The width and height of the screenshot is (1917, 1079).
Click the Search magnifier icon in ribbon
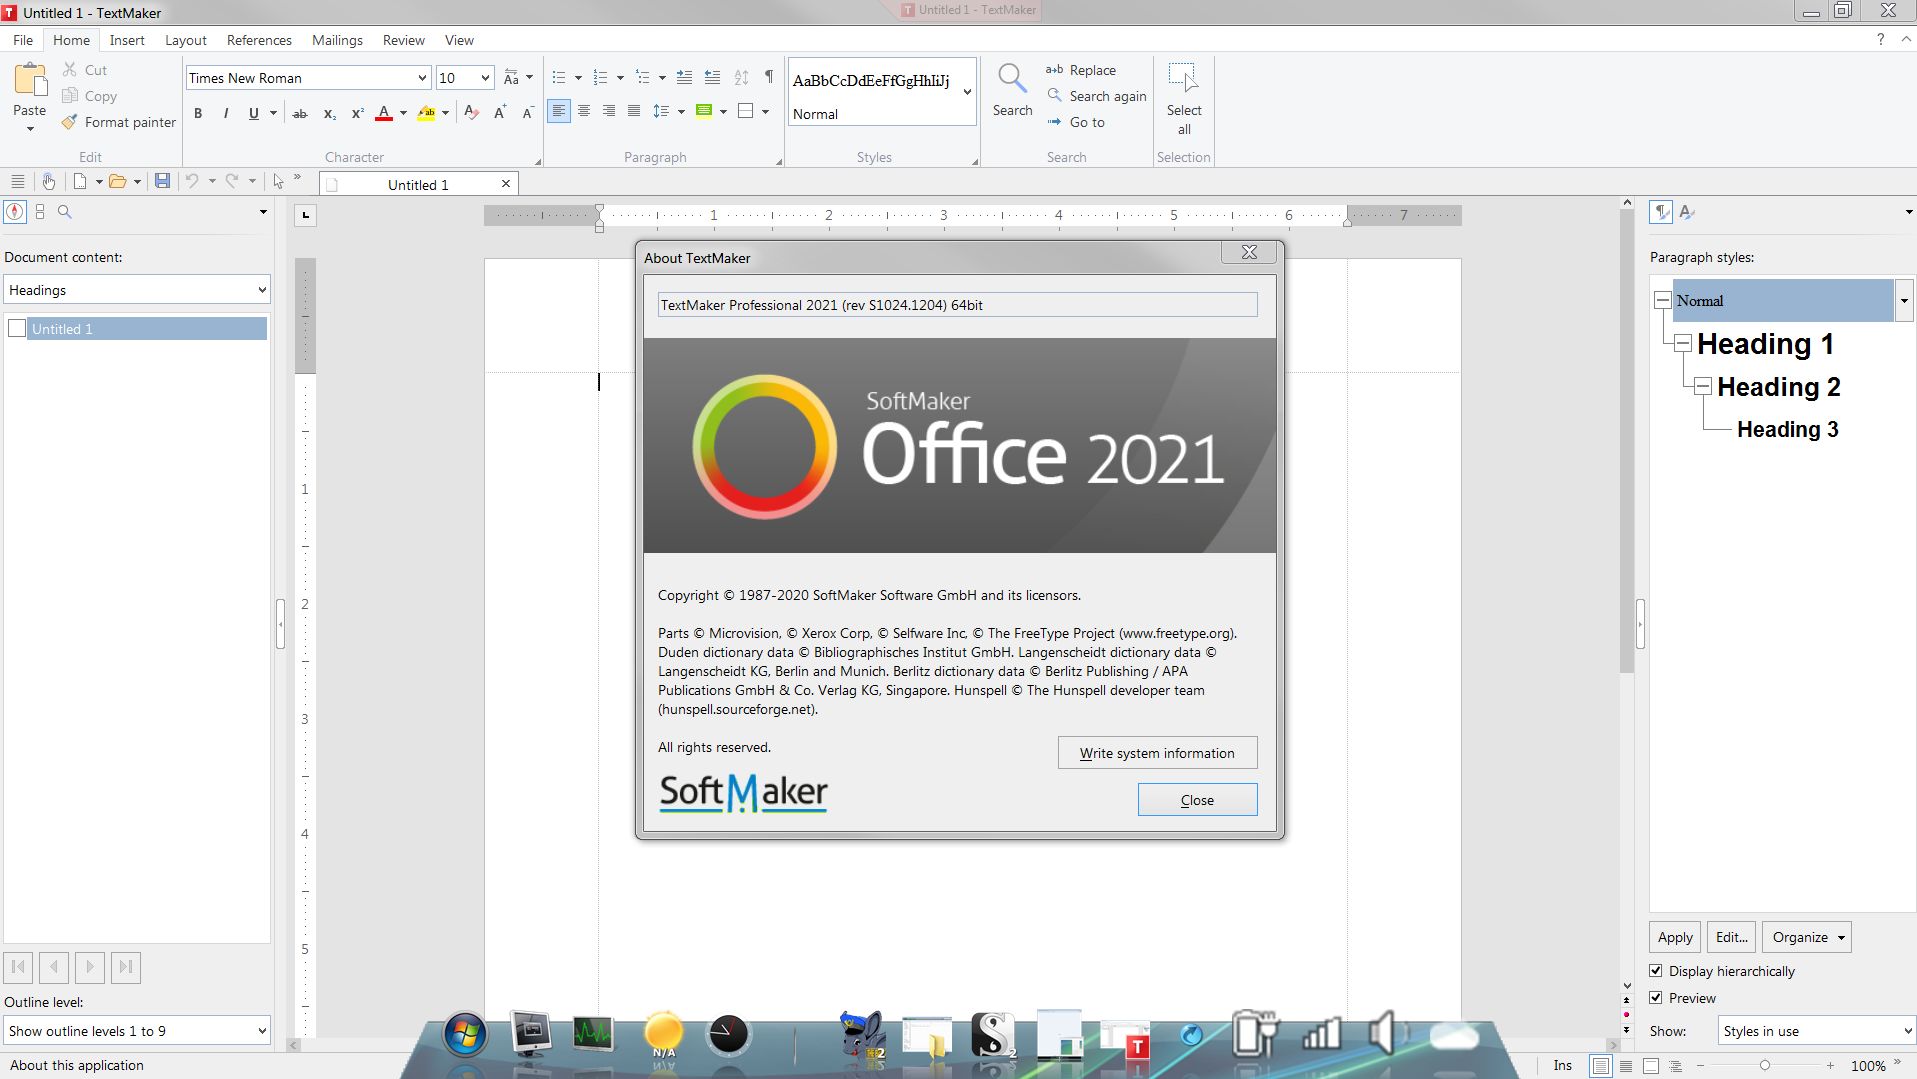(1012, 79)
